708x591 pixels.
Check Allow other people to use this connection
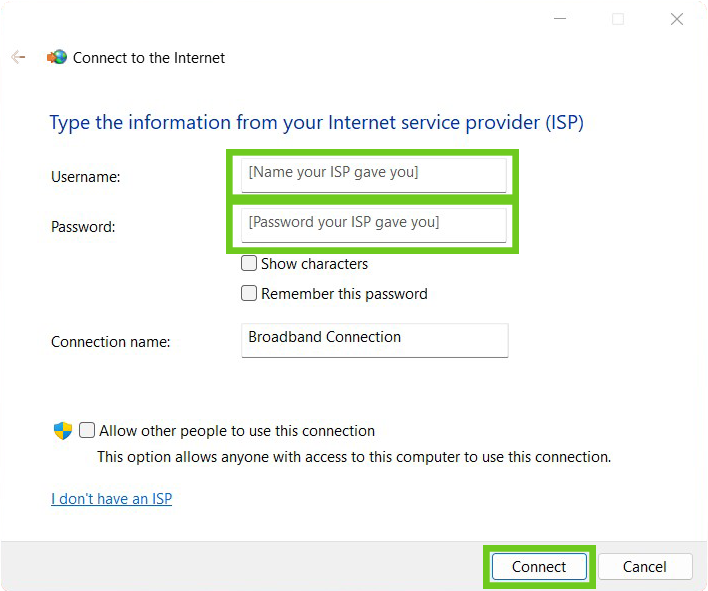pos(88,431)
